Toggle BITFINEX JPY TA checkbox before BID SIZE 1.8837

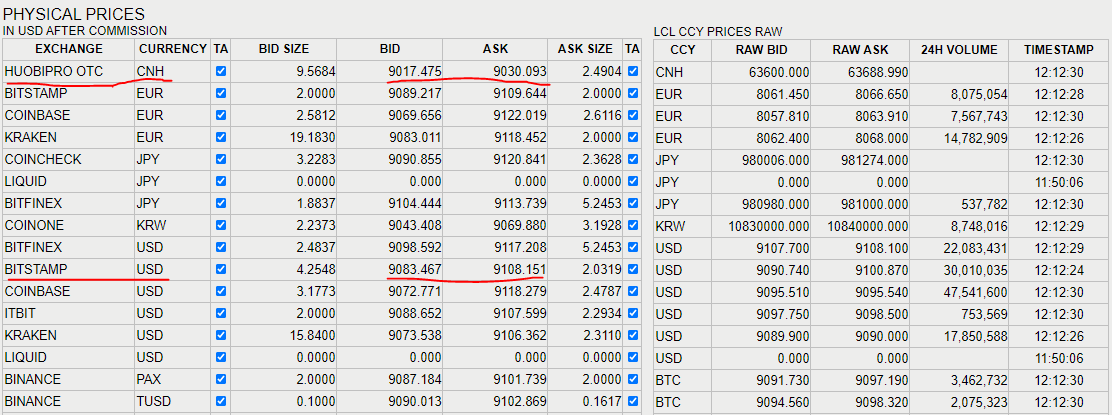[221, 203]
